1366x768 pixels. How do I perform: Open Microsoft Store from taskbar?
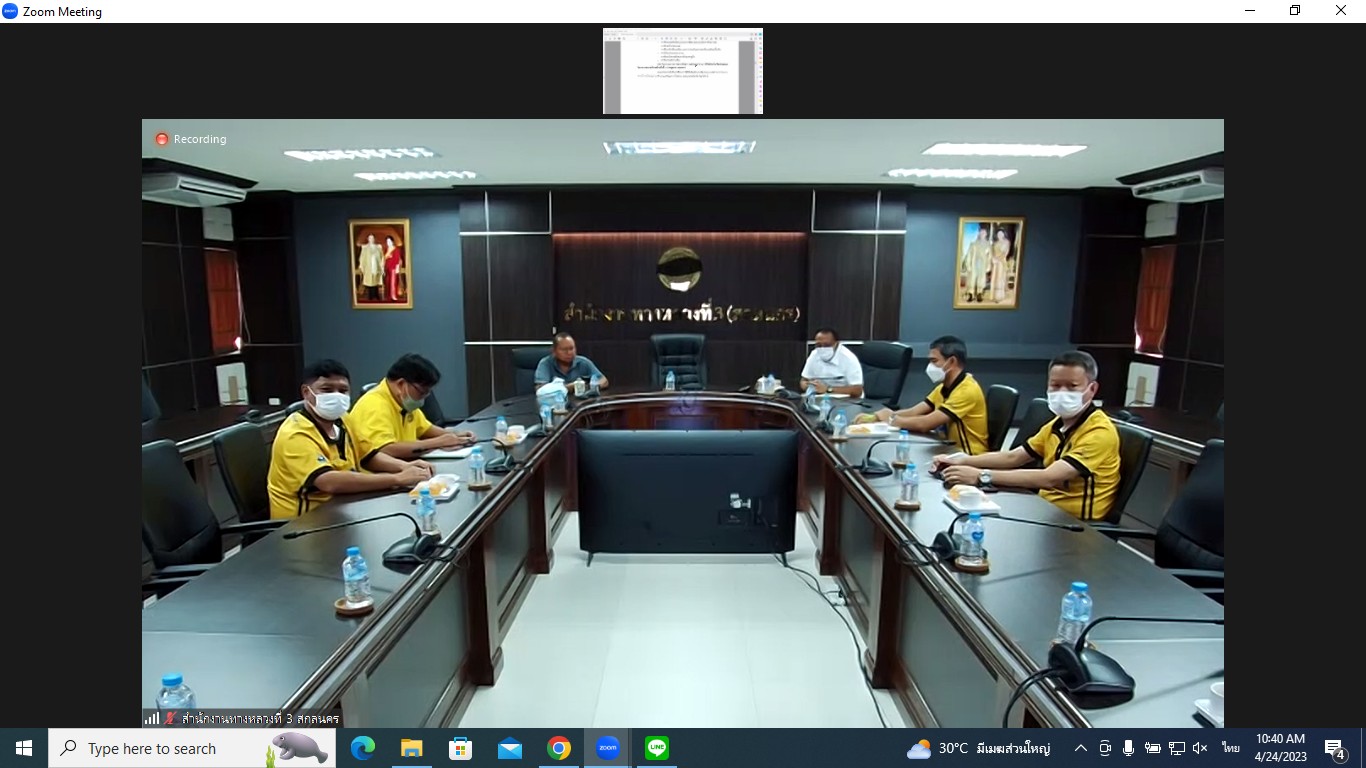pos(460,748)
